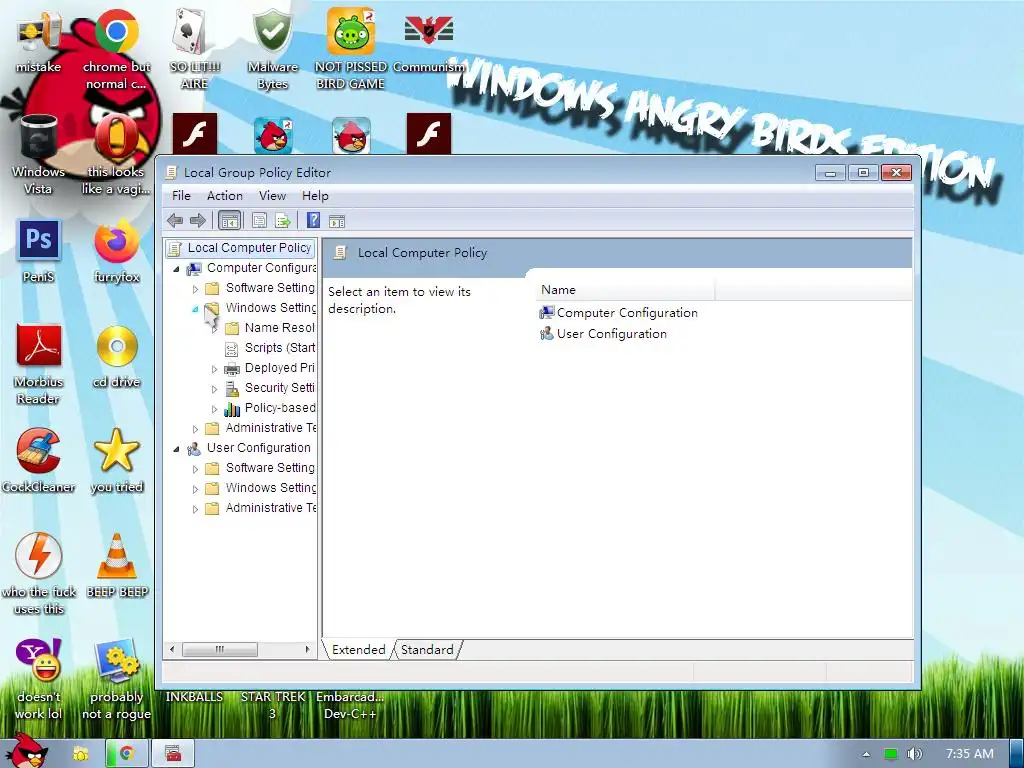Click the tree pane scroll right arrow
The image size is (1024, 768).
[x=308, y=649]
